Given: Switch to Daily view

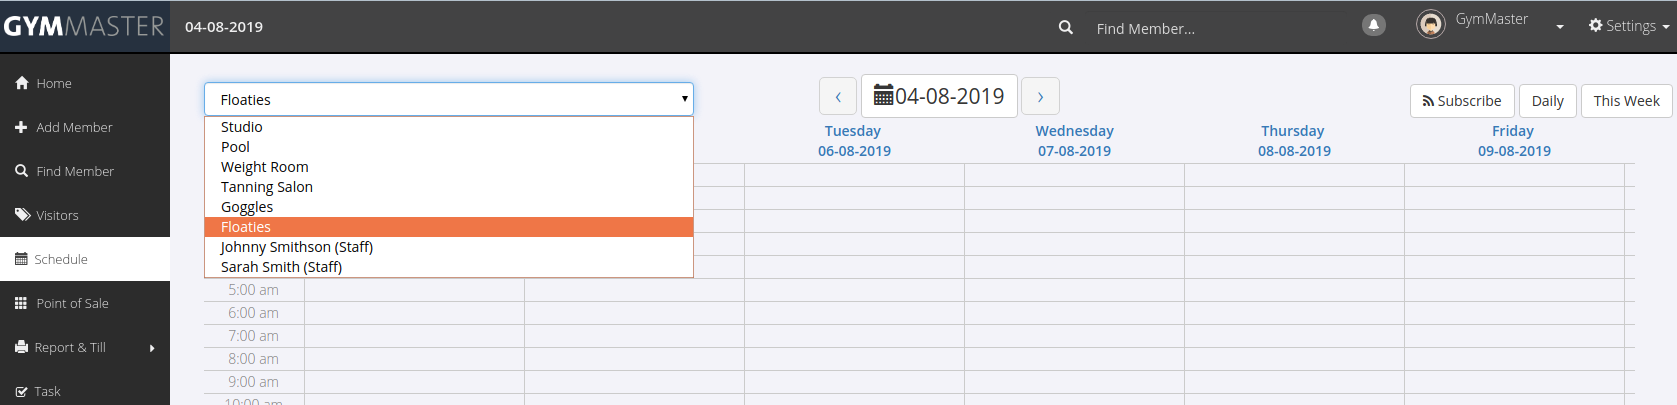Looking at the screenshot, I should pos(1547,101).
